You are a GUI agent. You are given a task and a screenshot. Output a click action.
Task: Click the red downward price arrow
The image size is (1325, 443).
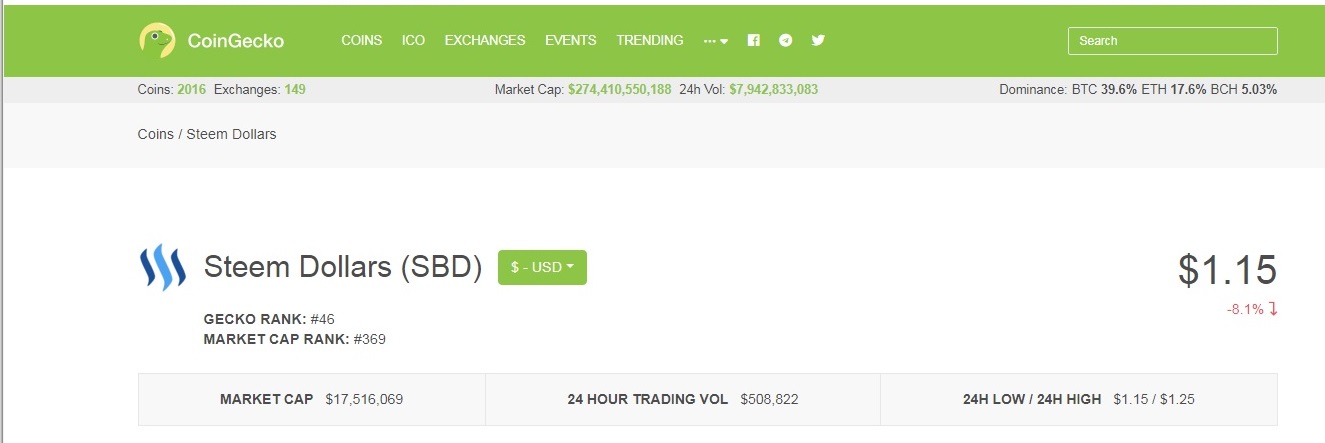click(x=1273, y=310)
